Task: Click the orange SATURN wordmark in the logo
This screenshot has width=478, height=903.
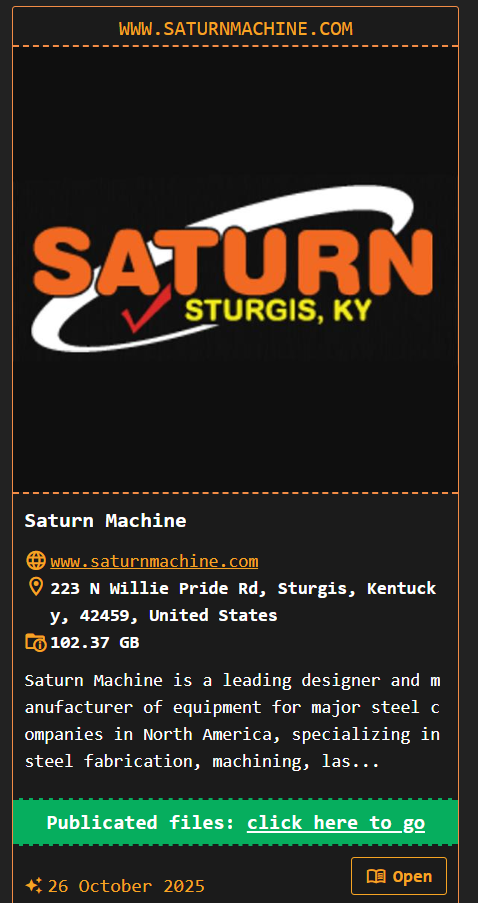Action: (233, 260)
